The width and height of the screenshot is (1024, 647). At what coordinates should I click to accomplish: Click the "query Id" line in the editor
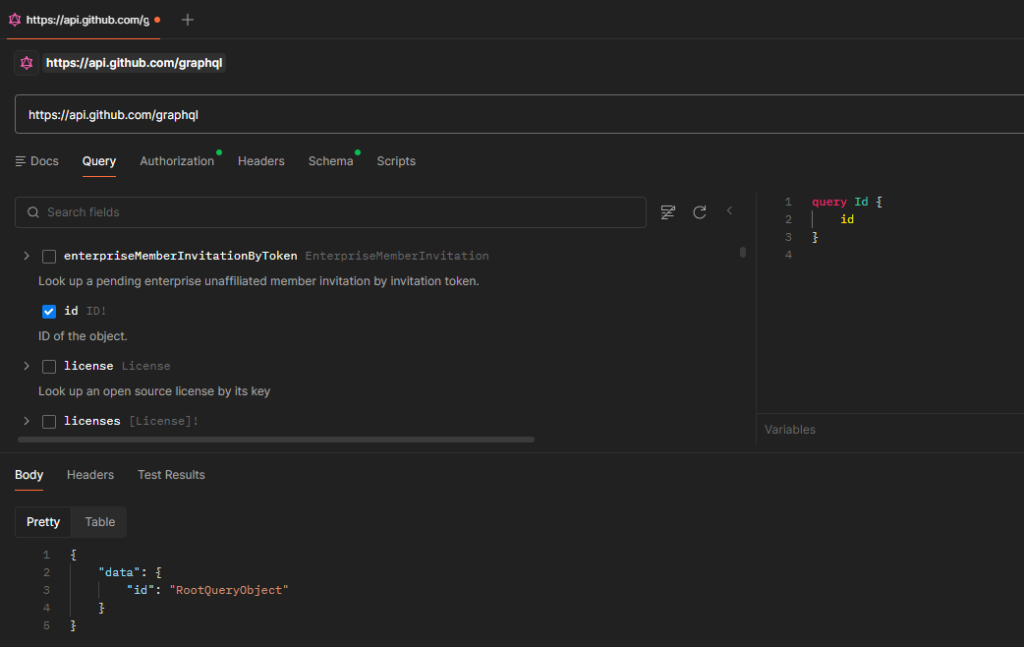847,202
